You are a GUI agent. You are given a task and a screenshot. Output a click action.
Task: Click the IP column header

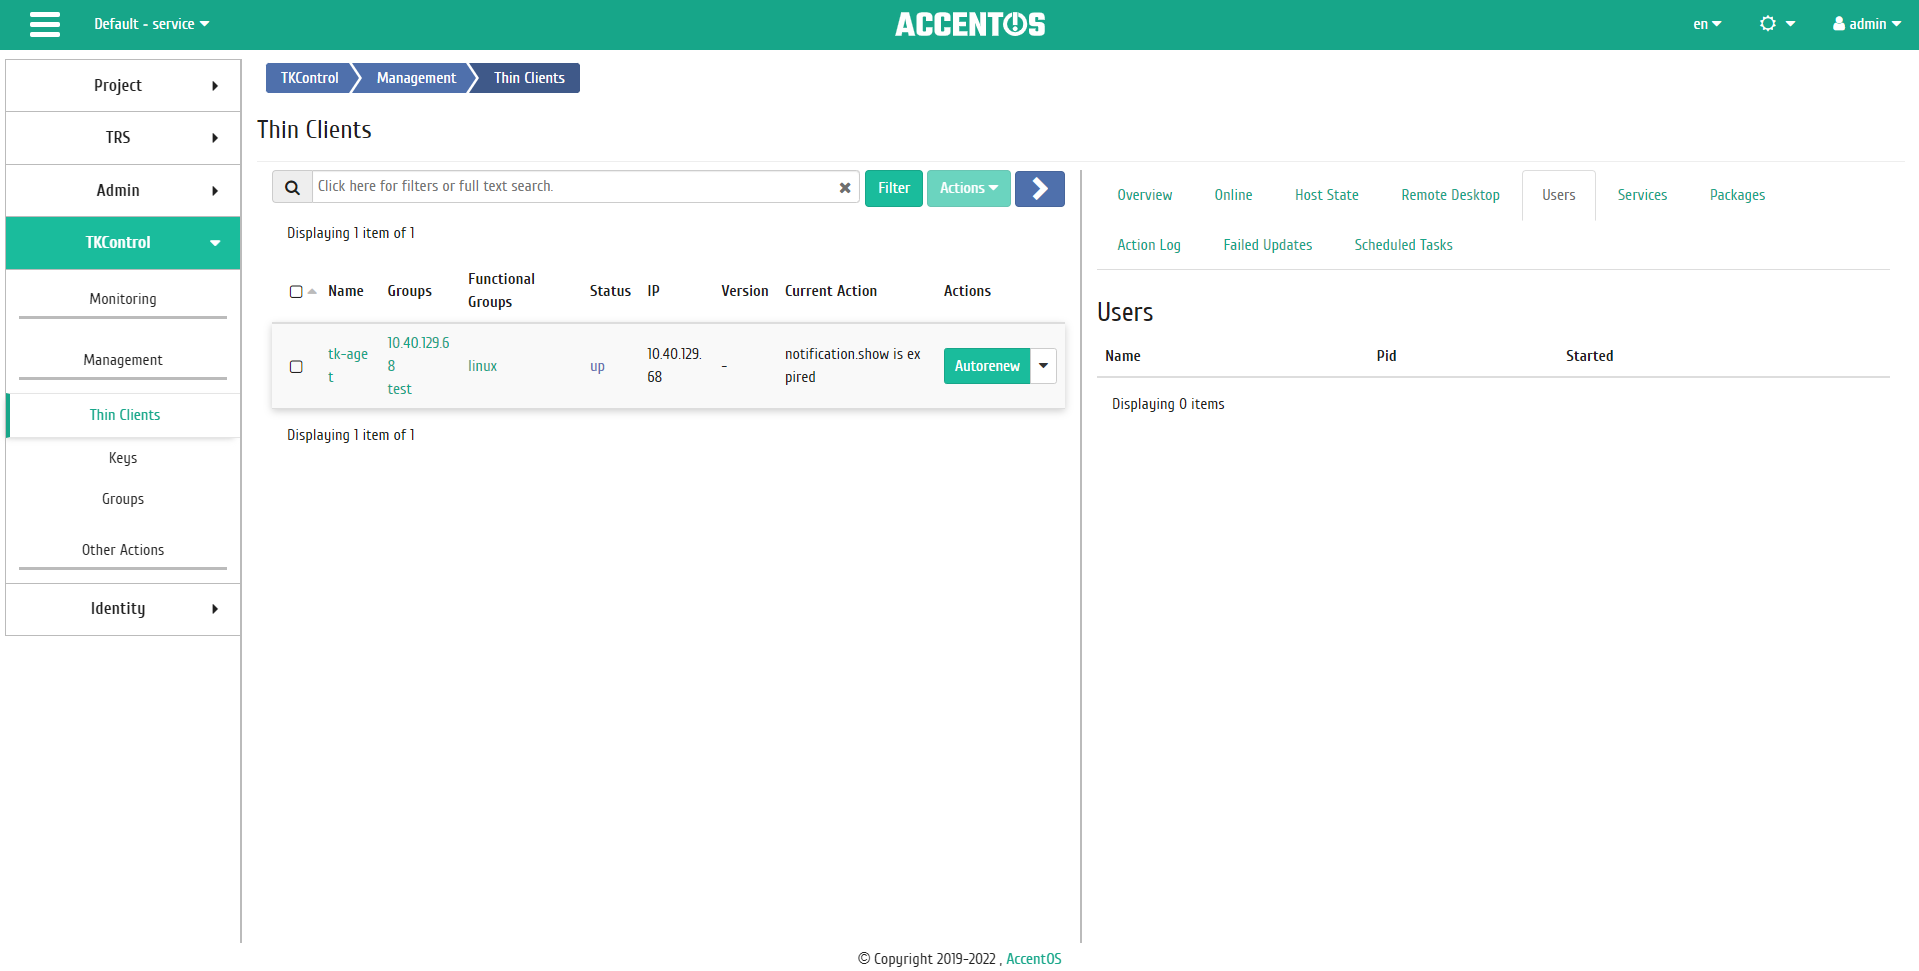click(653, 291)
